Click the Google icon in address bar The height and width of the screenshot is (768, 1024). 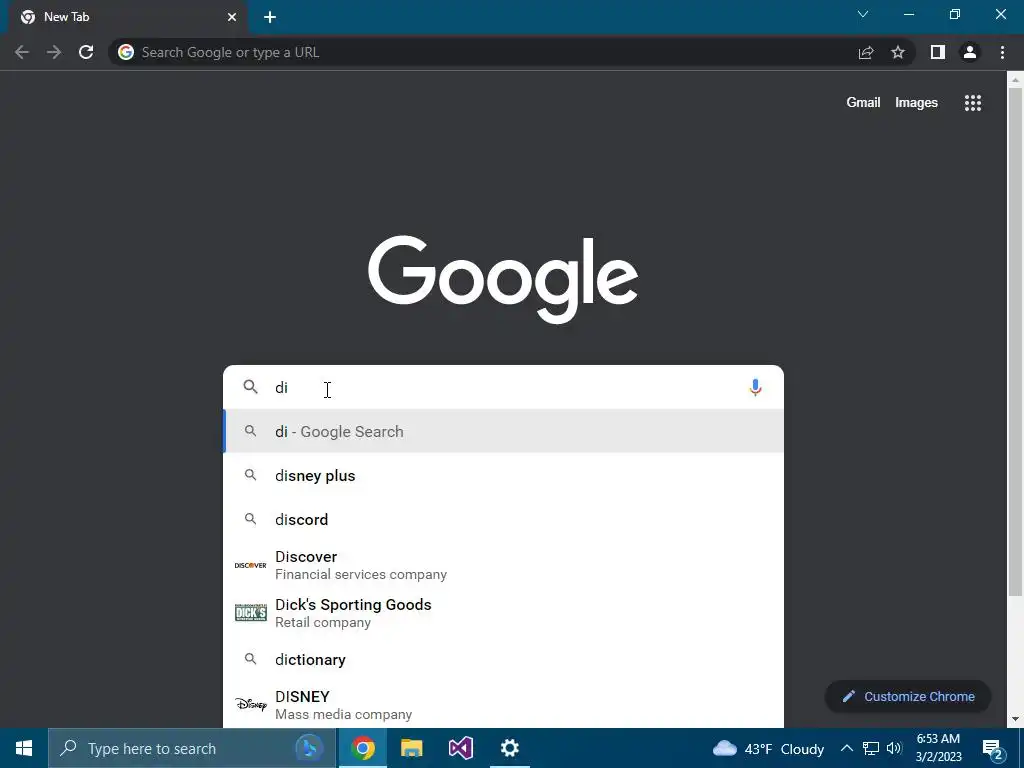click(126, 52)
